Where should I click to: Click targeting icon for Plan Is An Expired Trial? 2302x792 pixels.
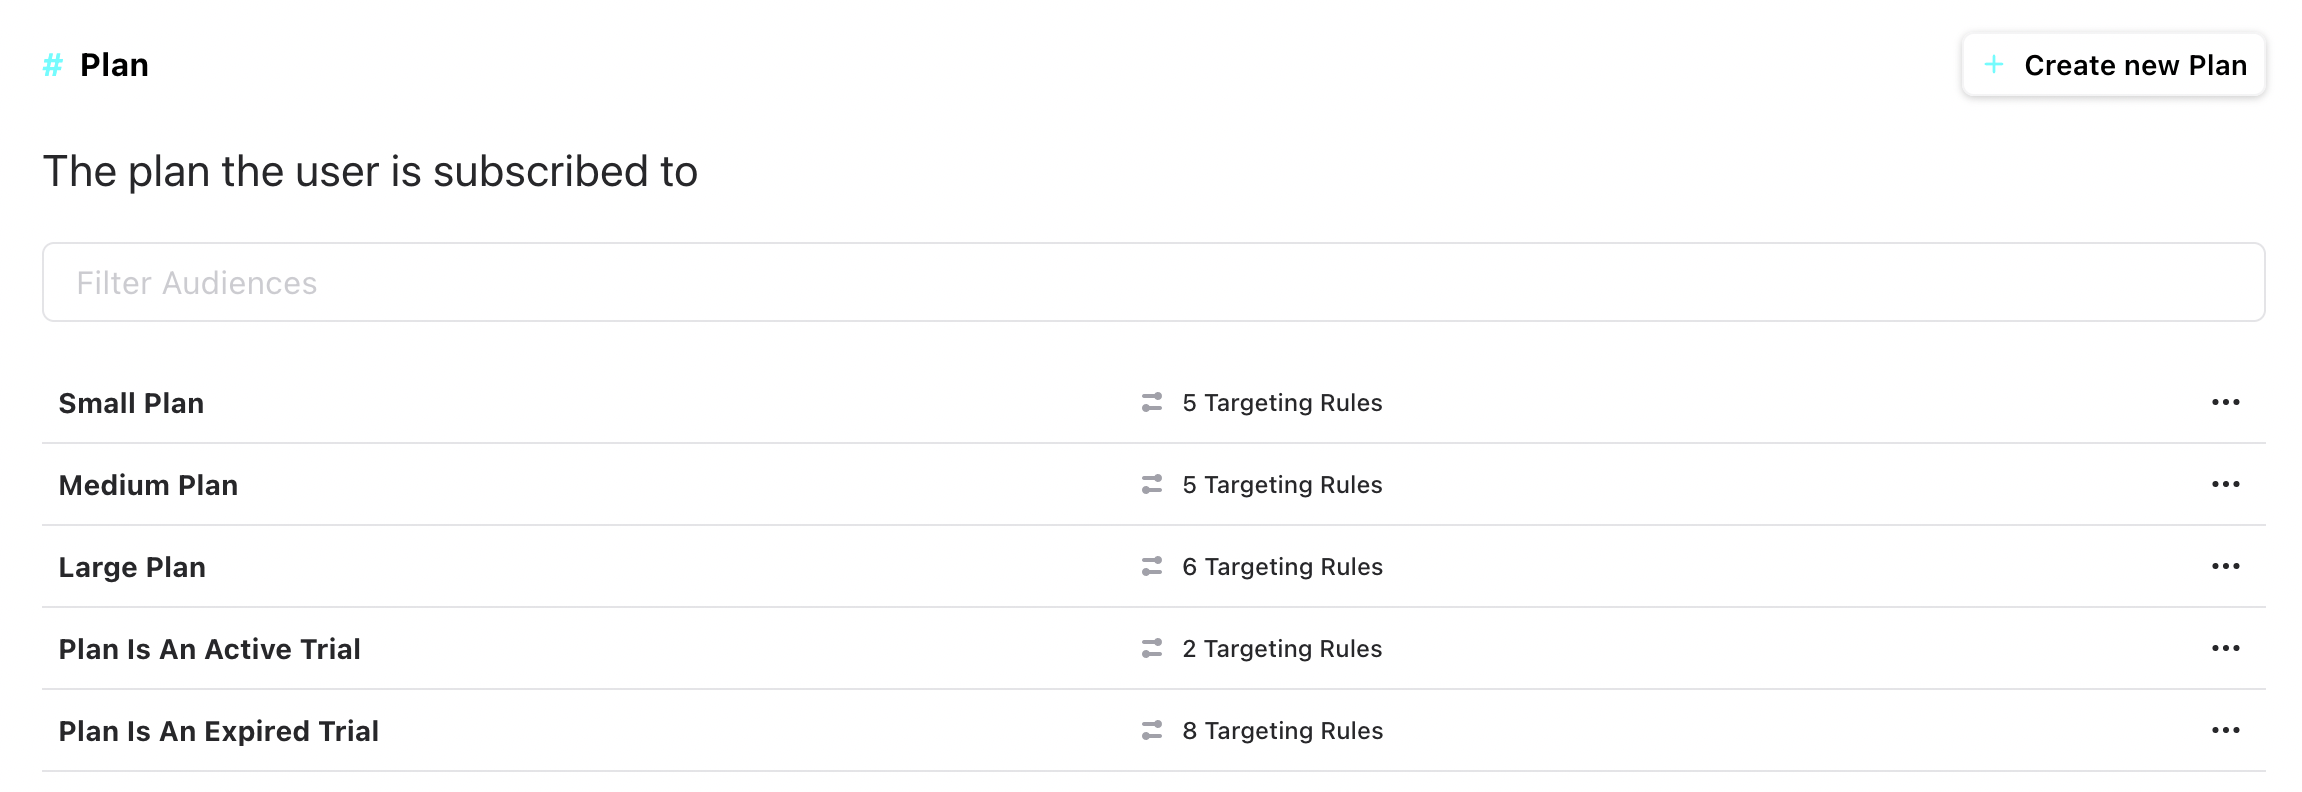pos(1152,731)
